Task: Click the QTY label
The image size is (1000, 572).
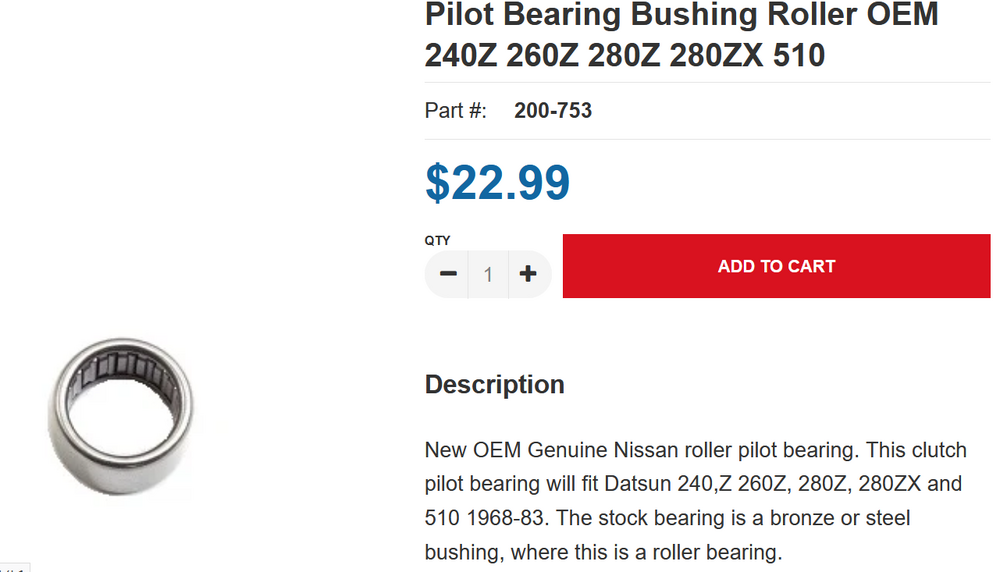Action: (x=438, y=240)
